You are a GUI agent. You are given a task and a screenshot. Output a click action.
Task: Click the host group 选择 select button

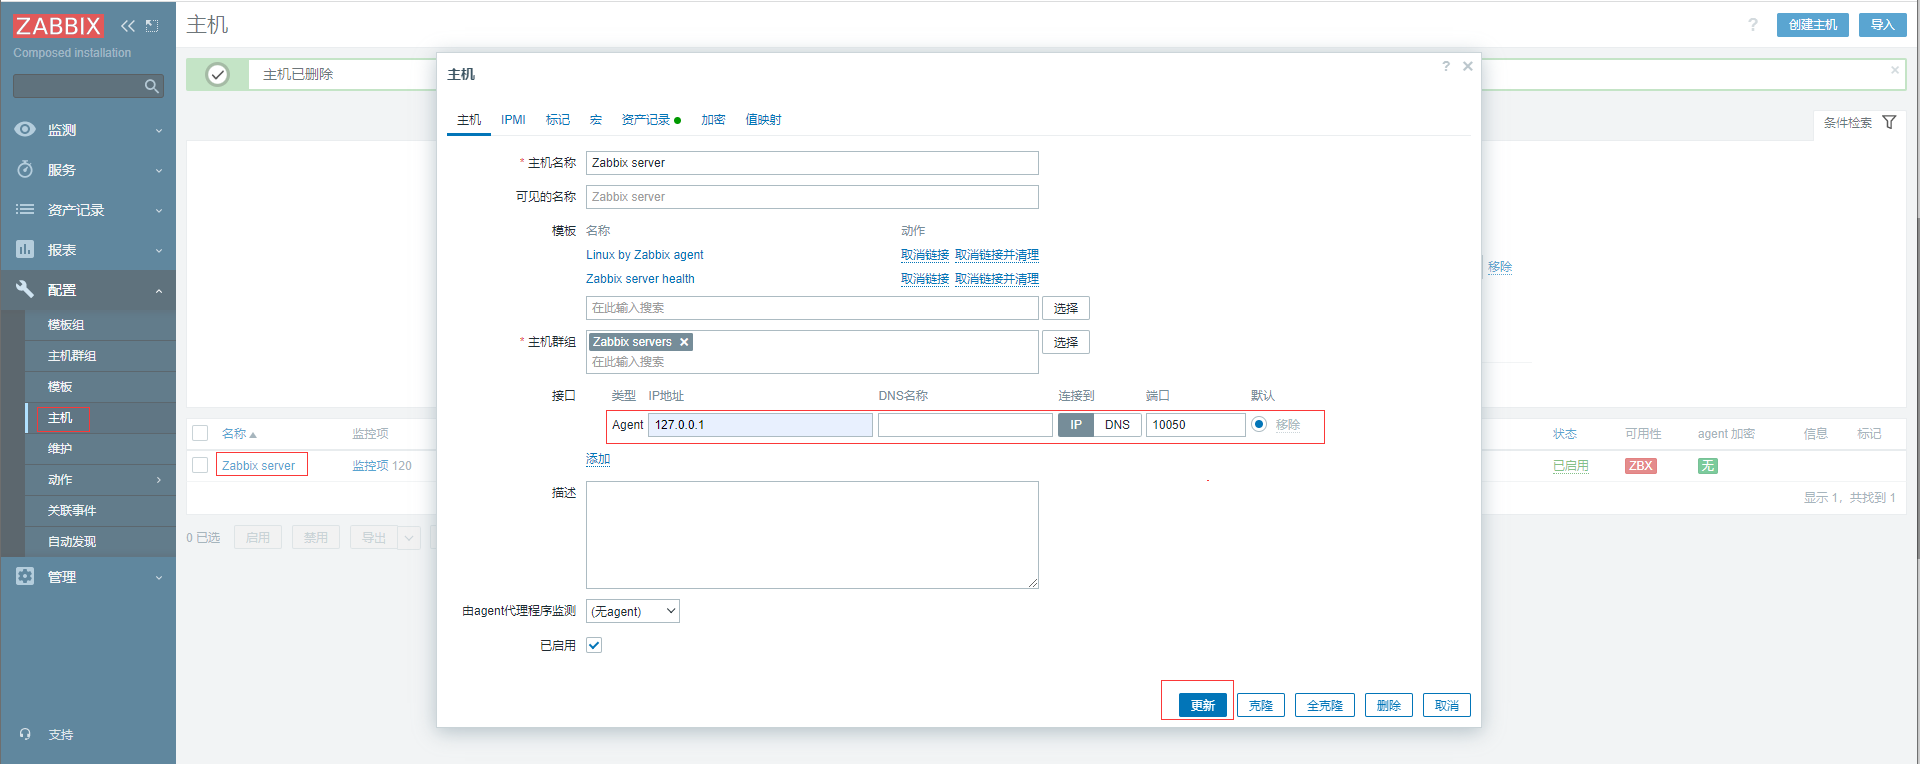[x=1066, y=342]
